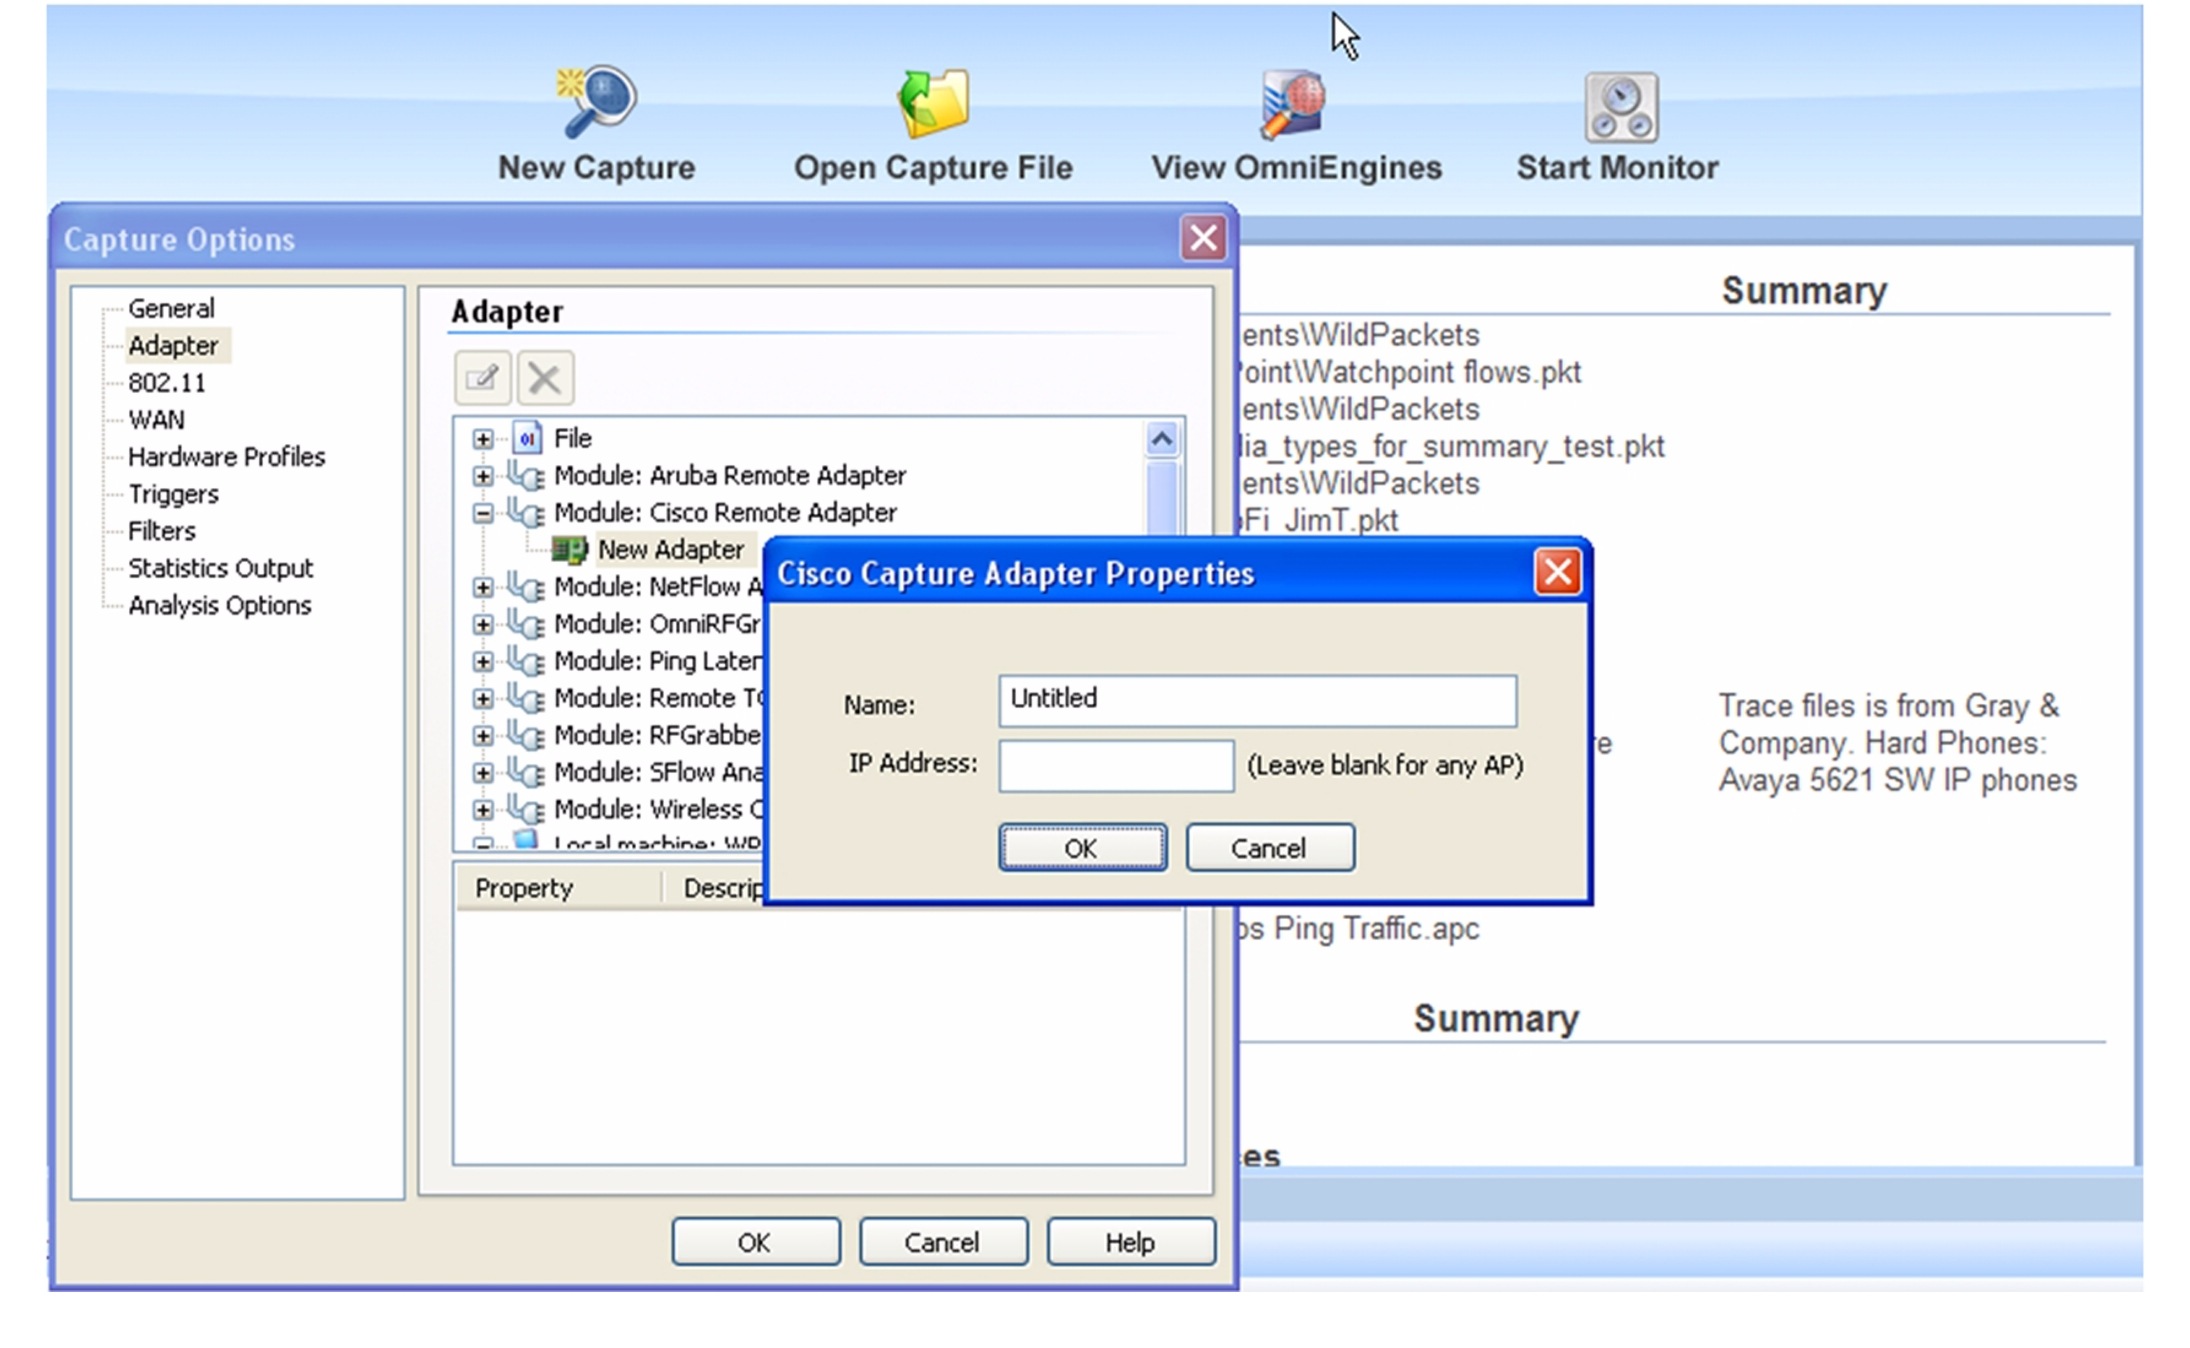2190x1348 pixels.
Task: Collapse Module: Cisco Remote Adapter node
Action: click(483, 513)
